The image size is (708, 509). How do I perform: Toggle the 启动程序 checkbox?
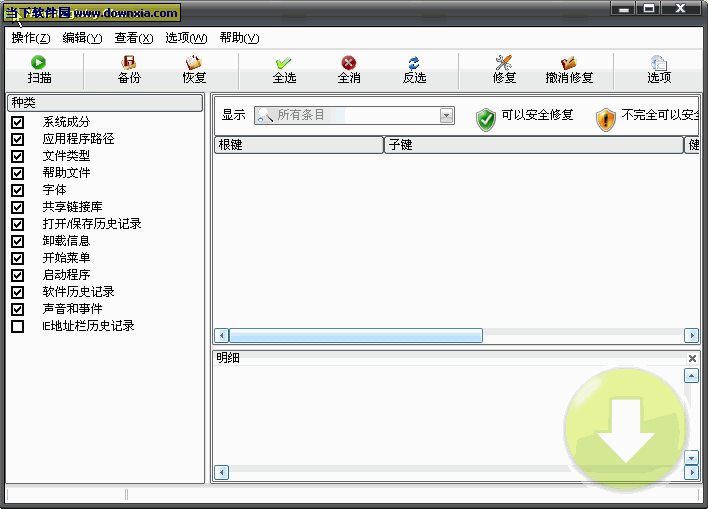(18, 275)
